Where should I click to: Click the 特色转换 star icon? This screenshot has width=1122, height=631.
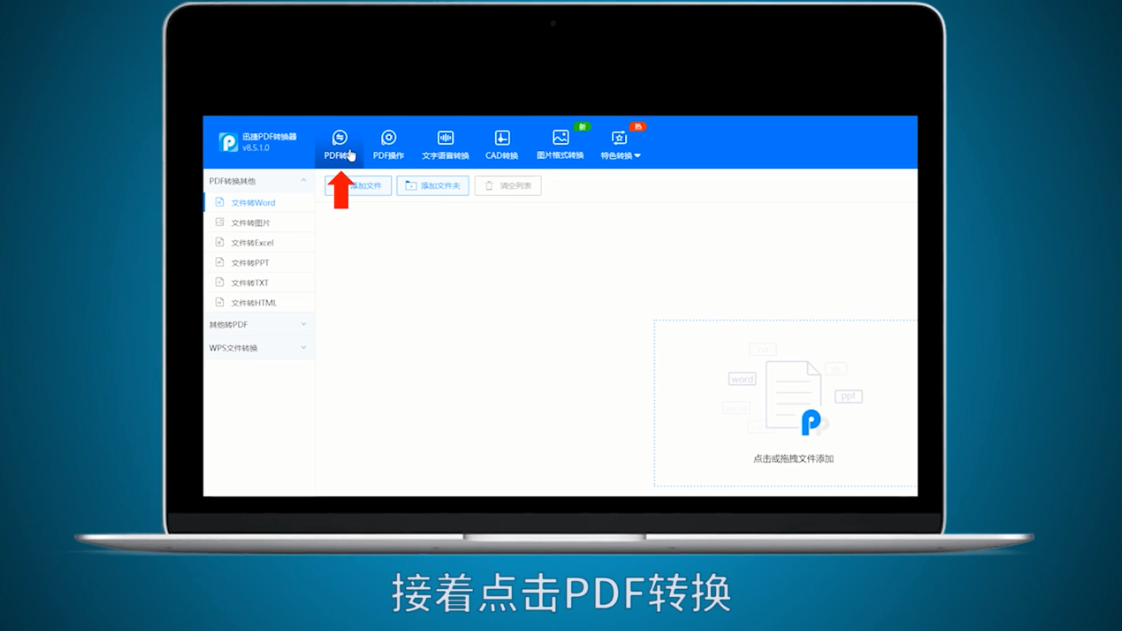tap(618, 140)
